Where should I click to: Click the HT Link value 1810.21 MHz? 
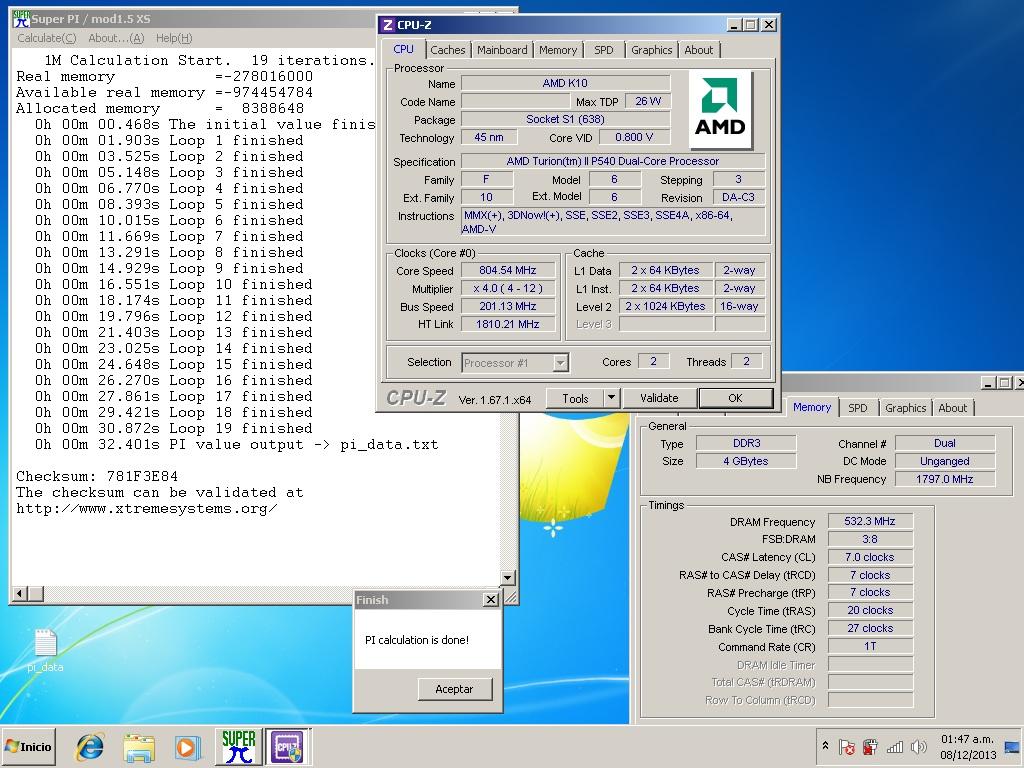(507, 324)
